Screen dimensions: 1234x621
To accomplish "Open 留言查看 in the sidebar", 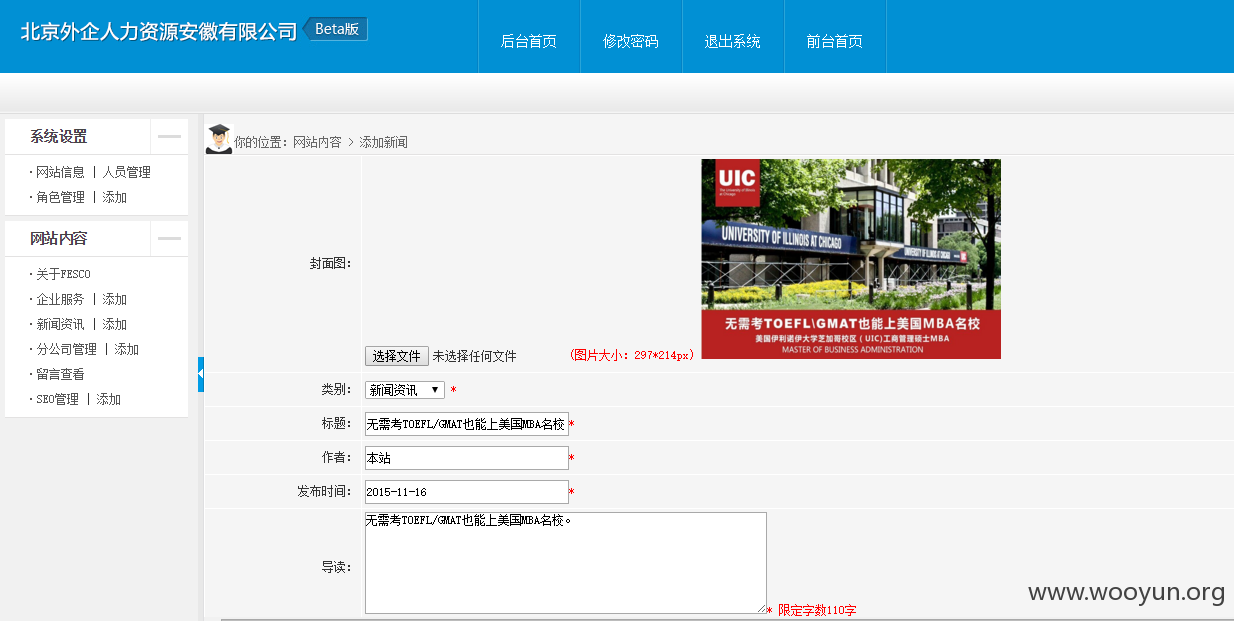I will (60, 374).
